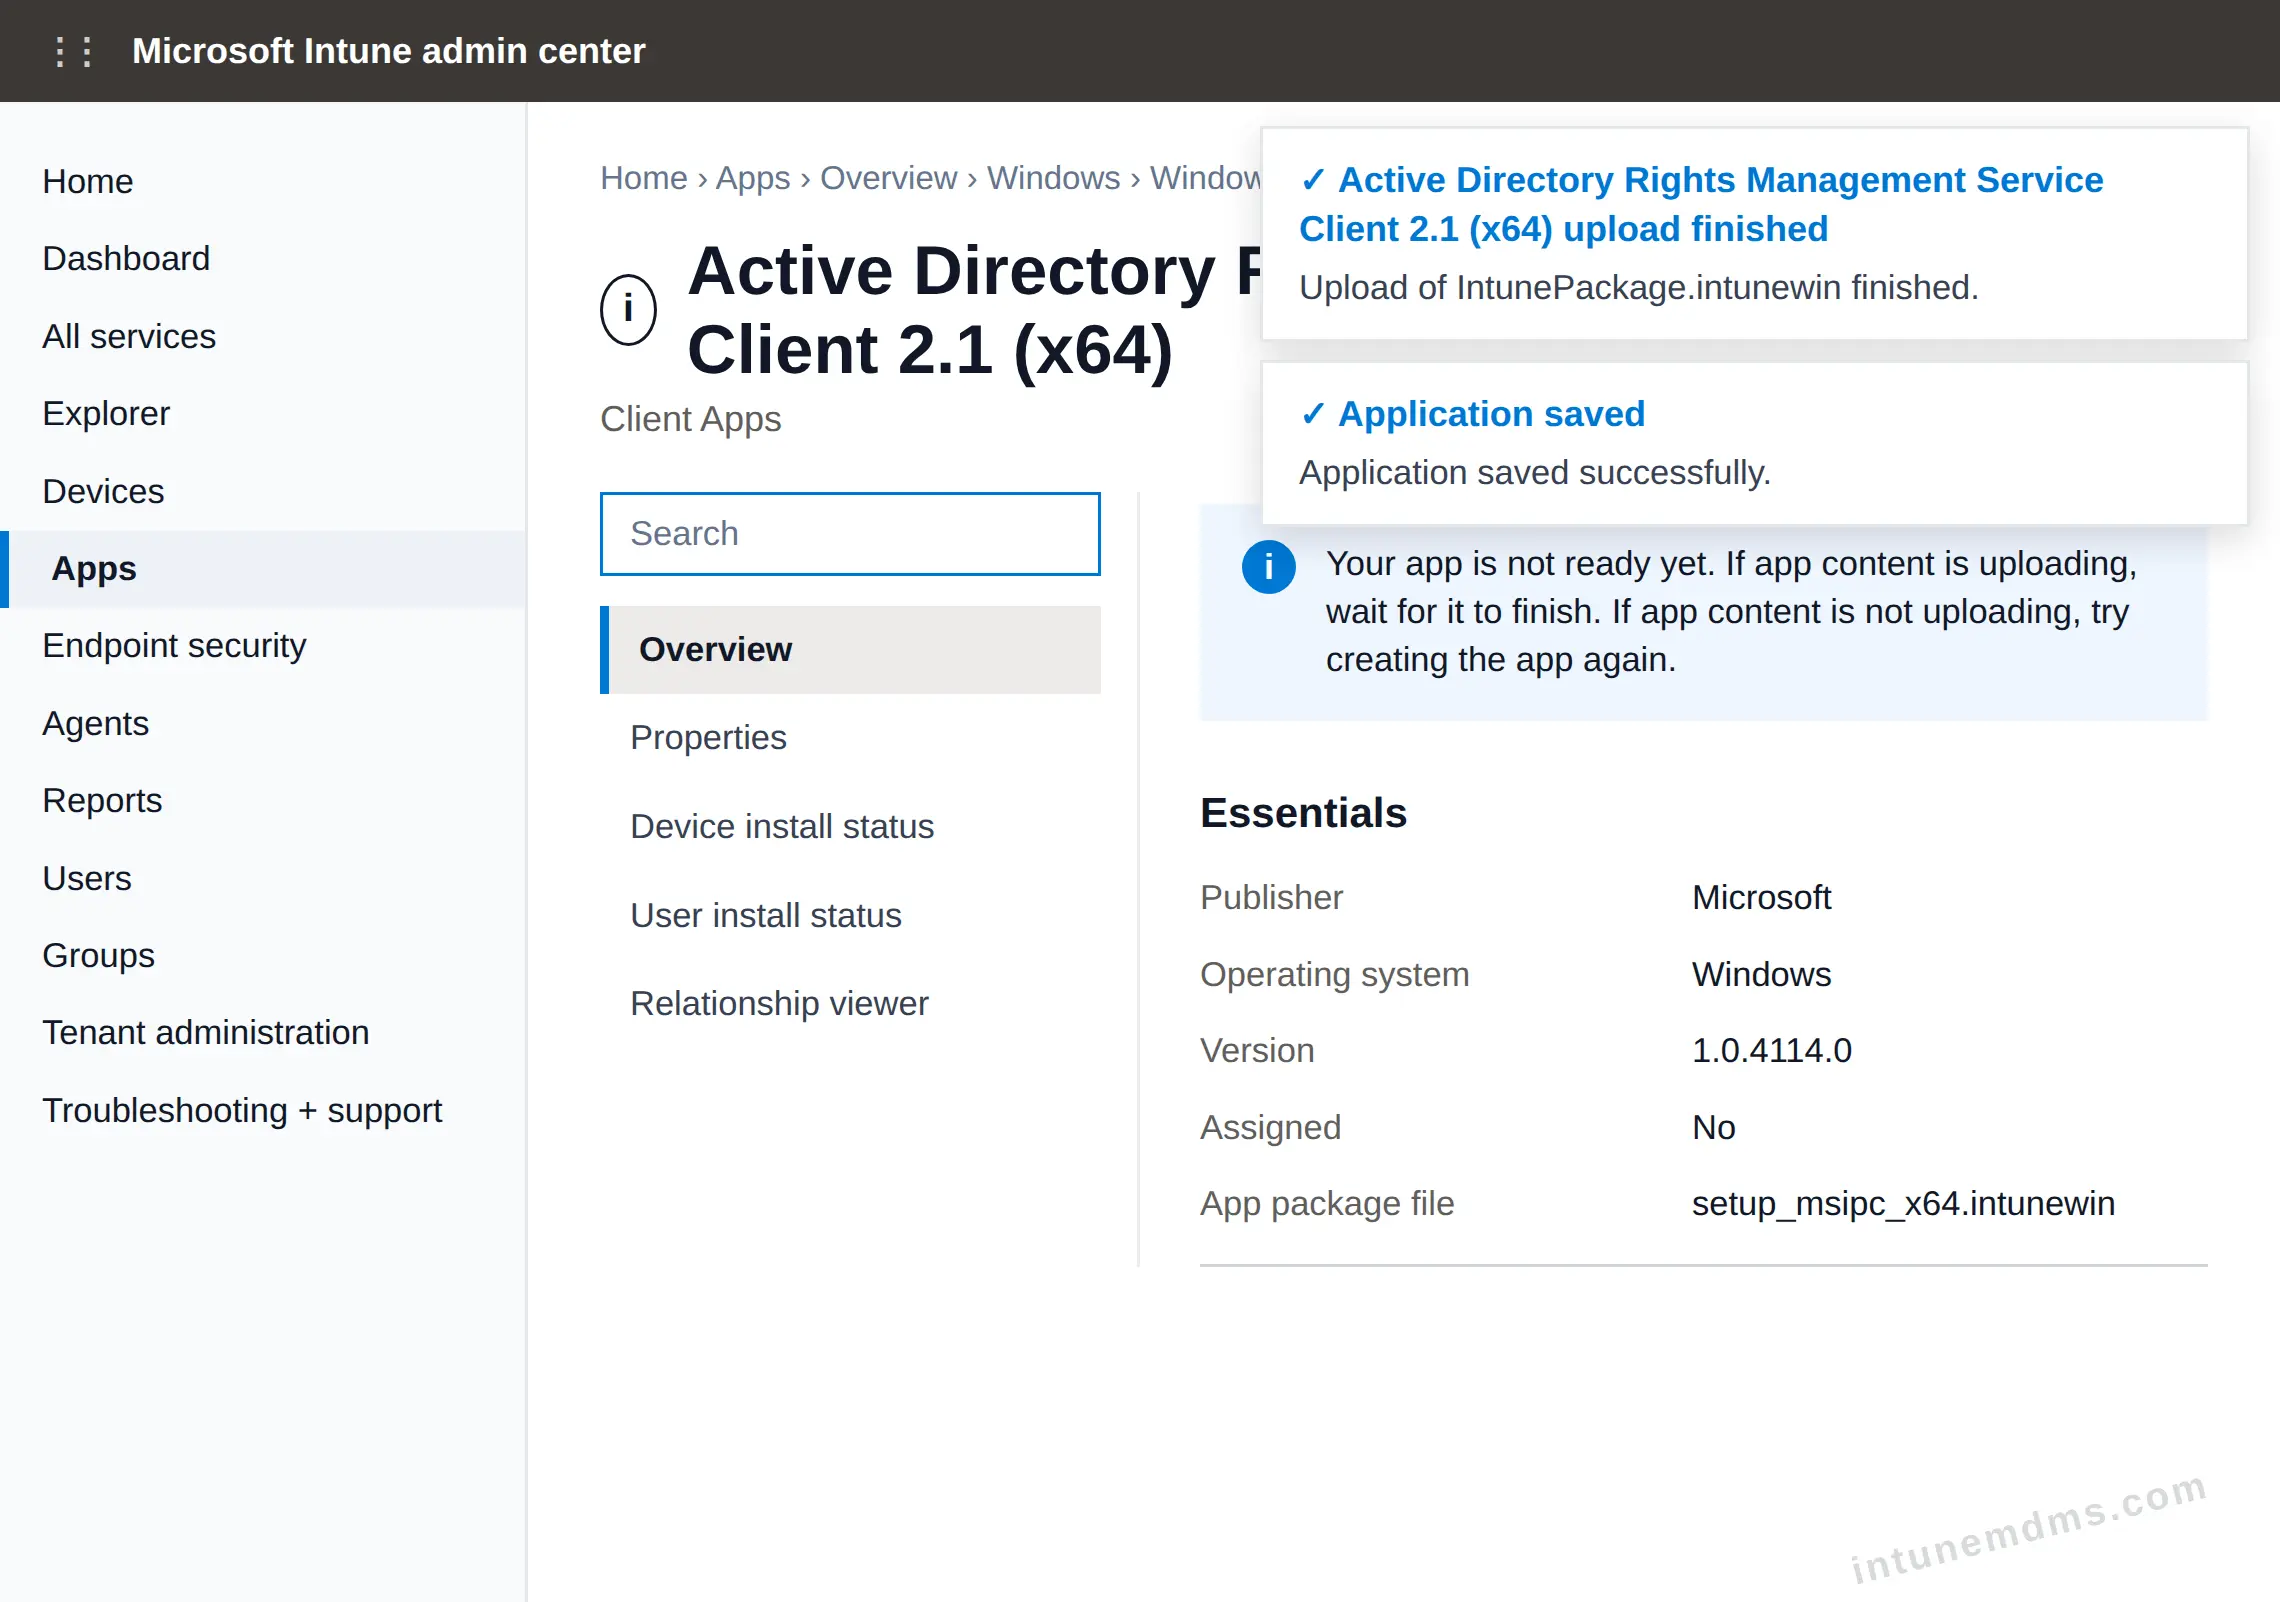Click checkmark icon on upload finished notification
Viewport: 2280px width, 1602px height.
pyautogui.click(x=1312, y=180)
